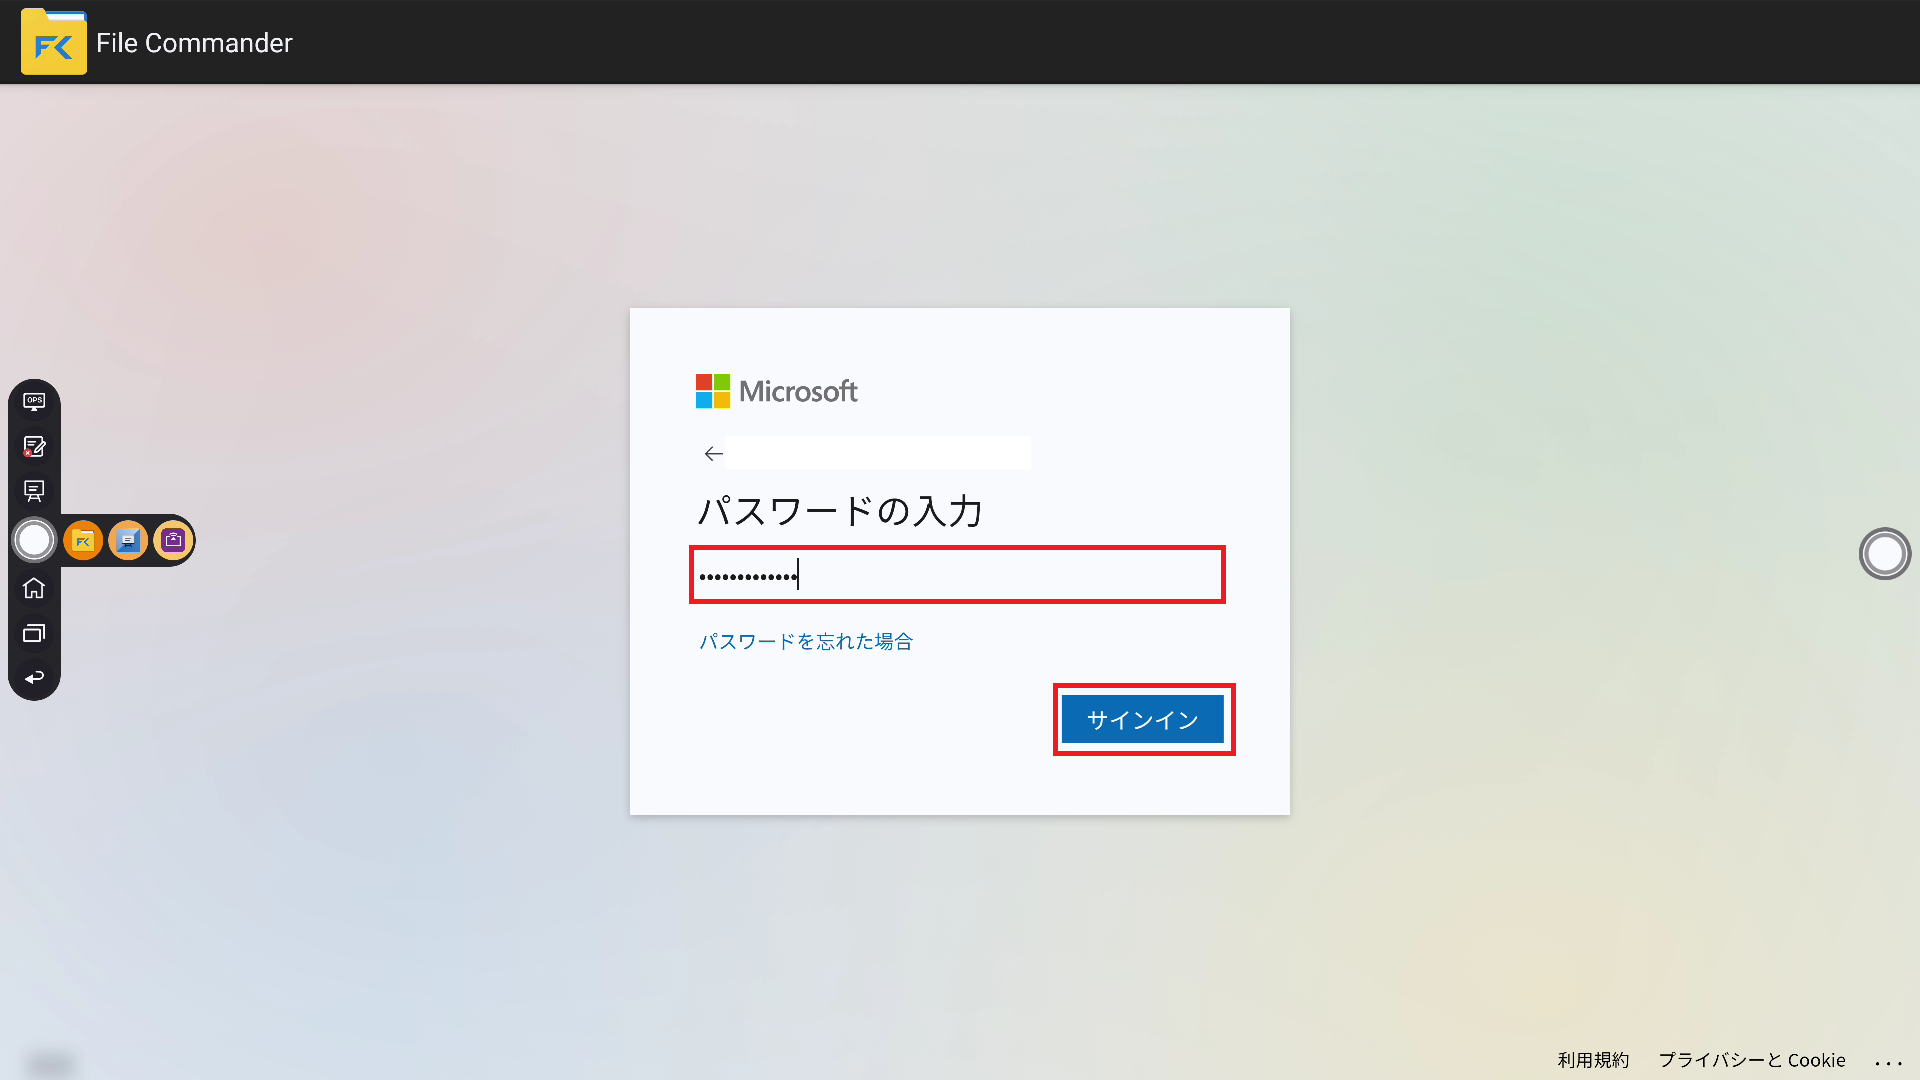Focus the password input field

(957, 575)
